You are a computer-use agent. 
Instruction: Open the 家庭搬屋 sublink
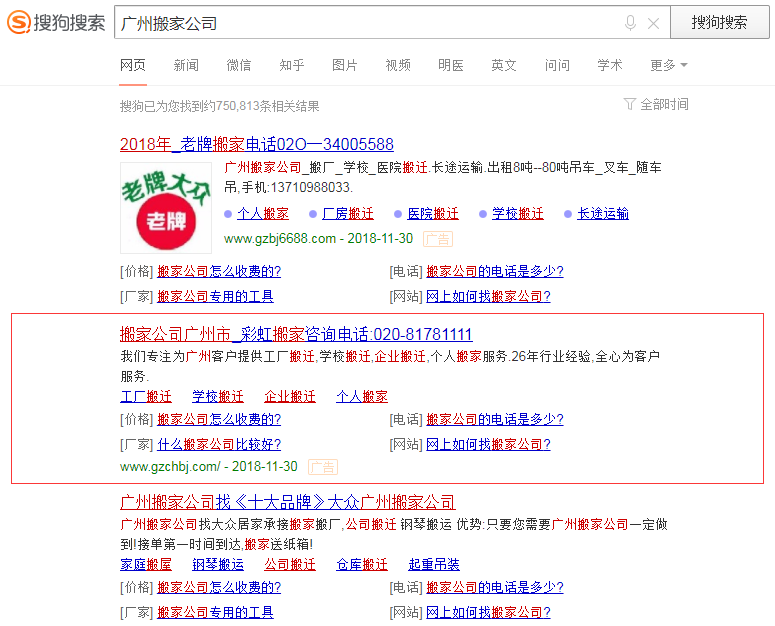pyautogui.click(x=146, y=564)
